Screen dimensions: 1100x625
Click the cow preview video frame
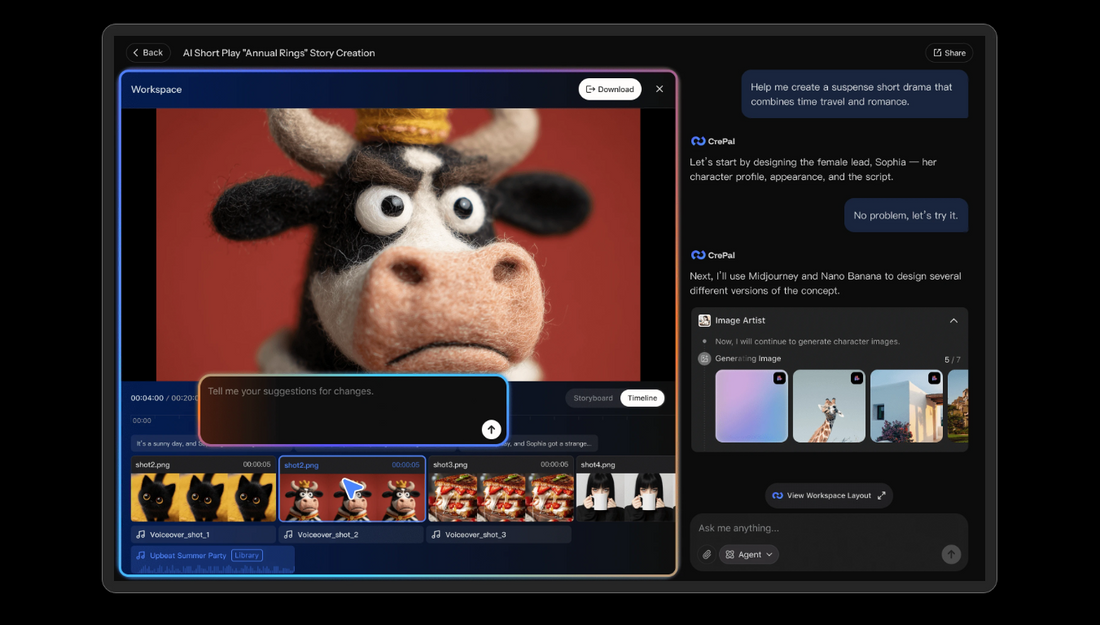[x=398, y=244]
